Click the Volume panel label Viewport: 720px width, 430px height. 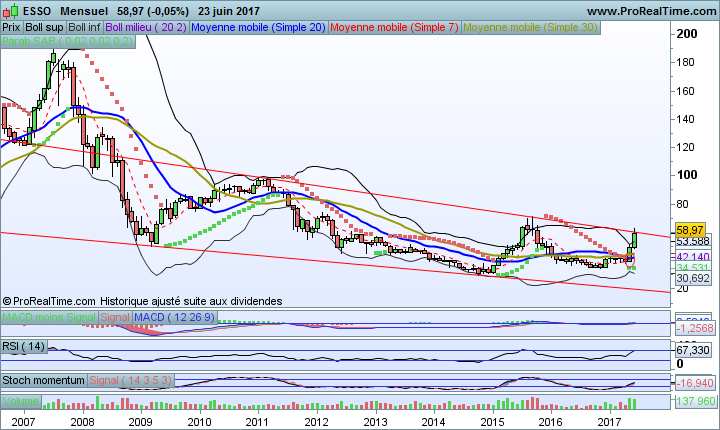point(21,402)
